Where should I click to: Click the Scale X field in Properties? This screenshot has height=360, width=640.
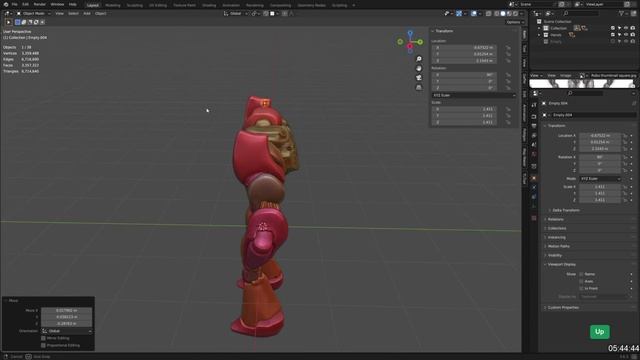[600, 187]
